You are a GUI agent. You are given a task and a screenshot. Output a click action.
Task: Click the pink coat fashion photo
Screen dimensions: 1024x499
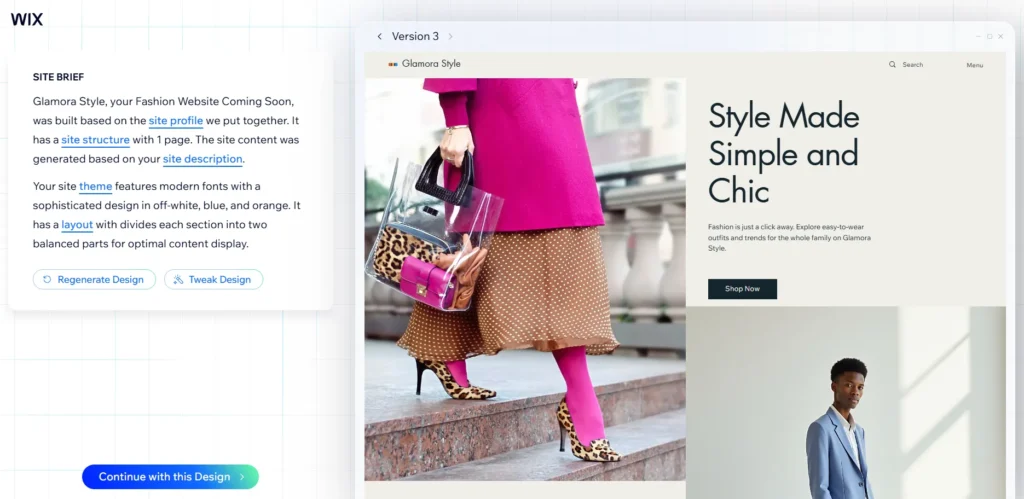[525, 280]
